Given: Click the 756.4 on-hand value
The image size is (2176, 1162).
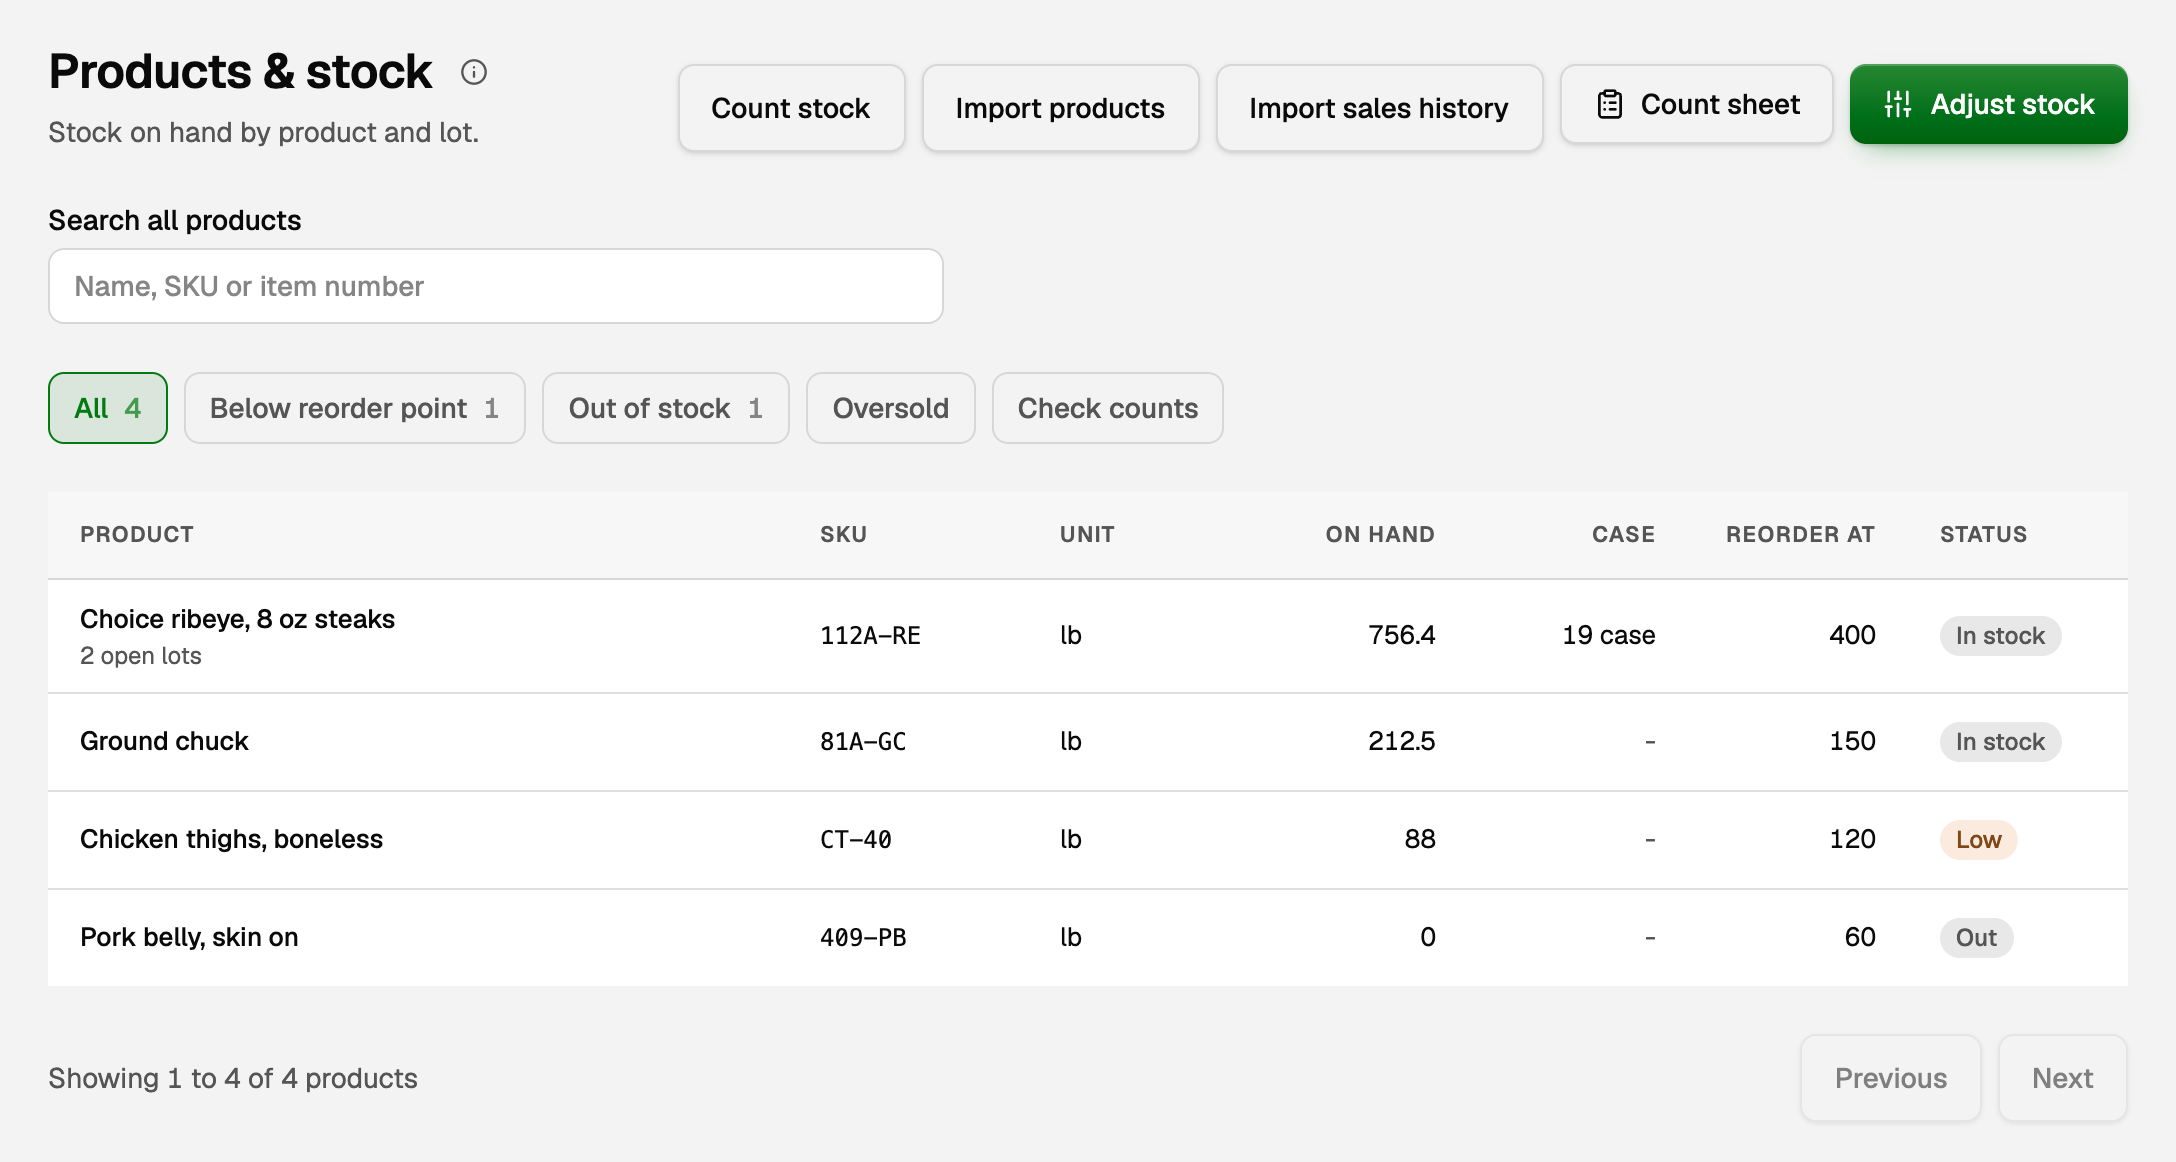Looking at the screenshot, I should [x=1401, y=635].
